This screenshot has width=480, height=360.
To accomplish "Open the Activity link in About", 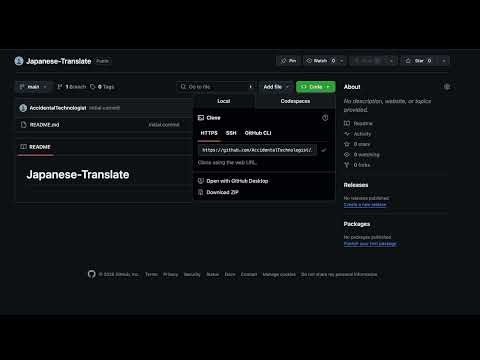I will tap(362, 134).
